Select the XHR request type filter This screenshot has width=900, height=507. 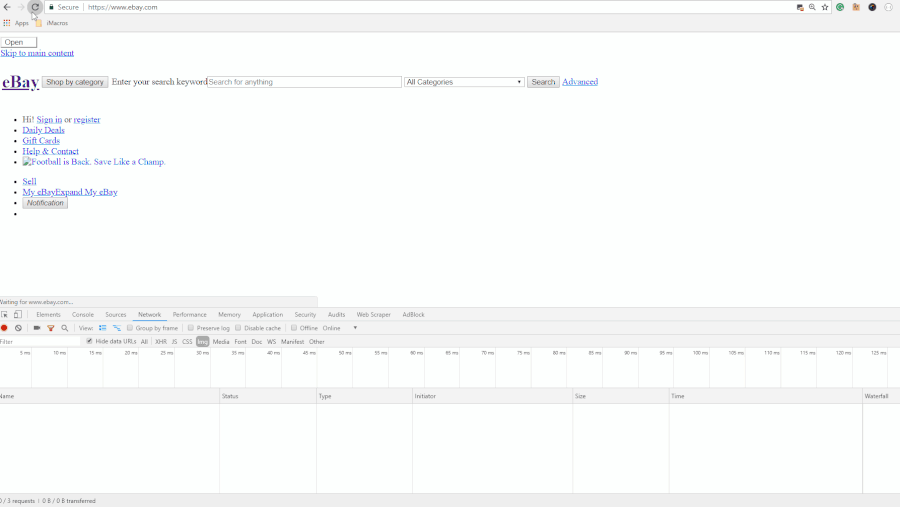pyautogui.click(x=161, y=342)
